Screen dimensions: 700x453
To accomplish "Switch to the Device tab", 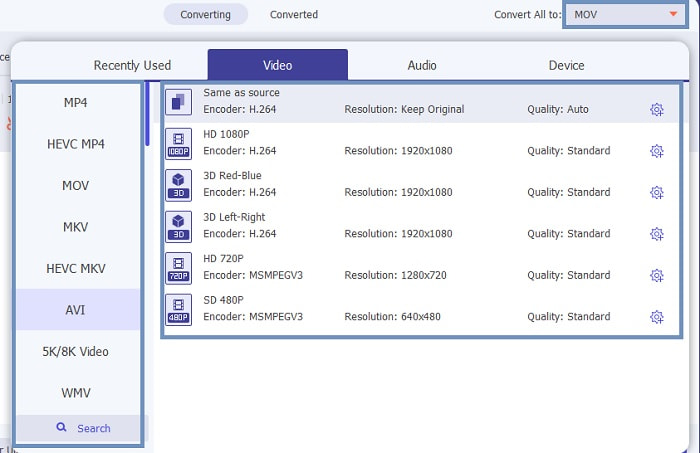I will (566, 65).
